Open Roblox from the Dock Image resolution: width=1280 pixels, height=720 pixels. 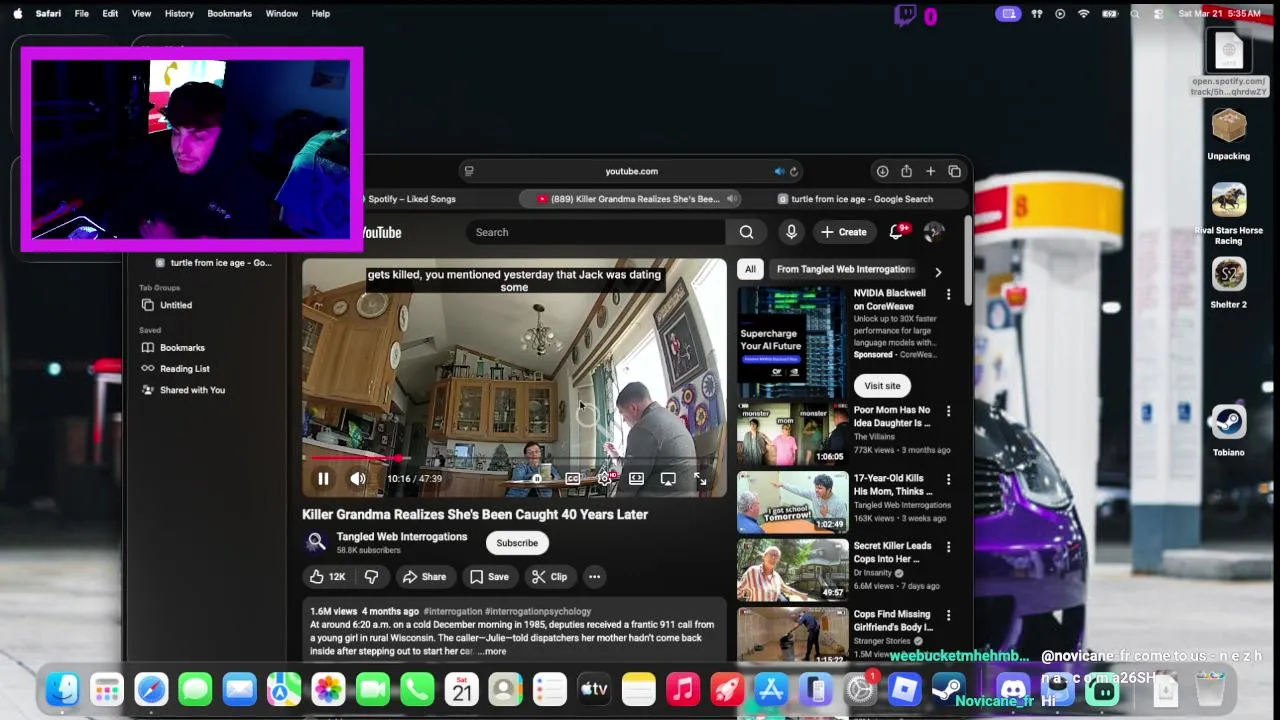[x=904, y=689]
